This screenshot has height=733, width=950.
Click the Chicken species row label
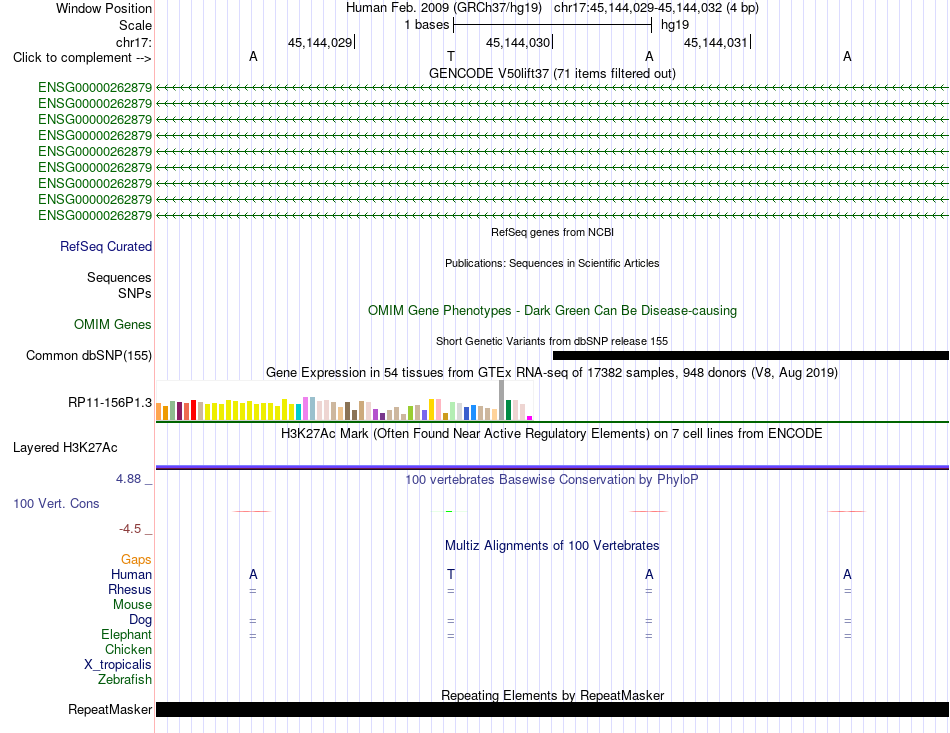[x=128, y=649]
